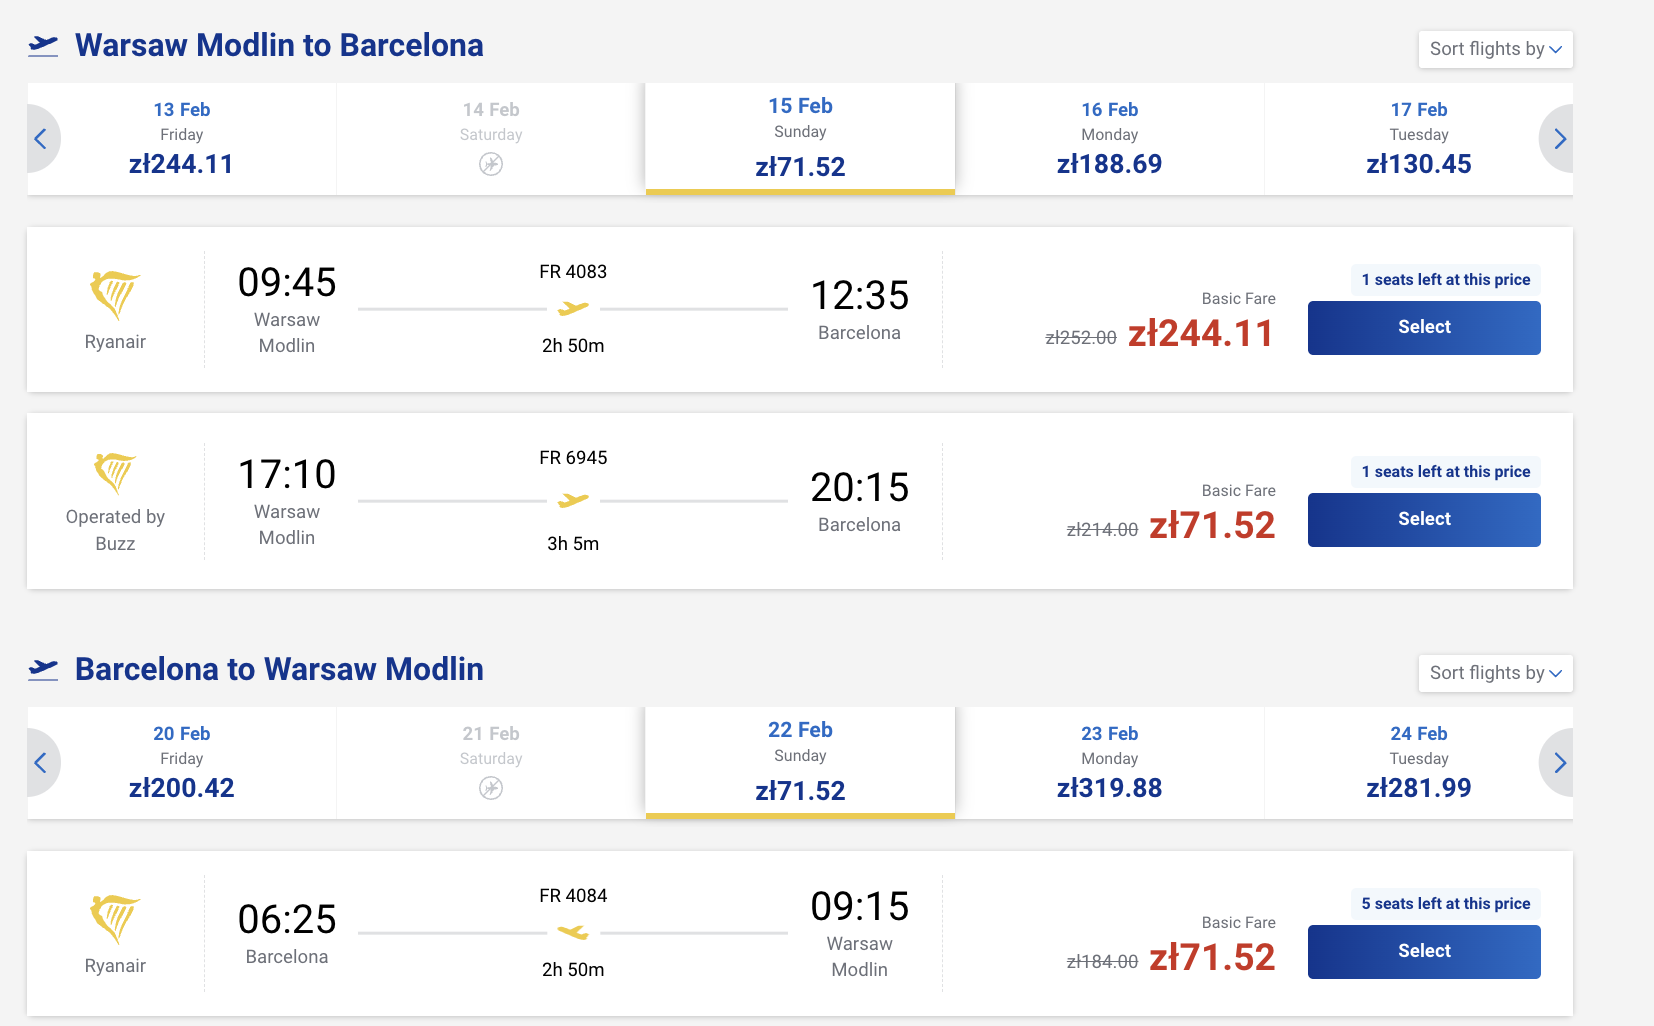
Task: Open Sort flights by dropdown for outbound flights
Action: [x=1495, y=49]
